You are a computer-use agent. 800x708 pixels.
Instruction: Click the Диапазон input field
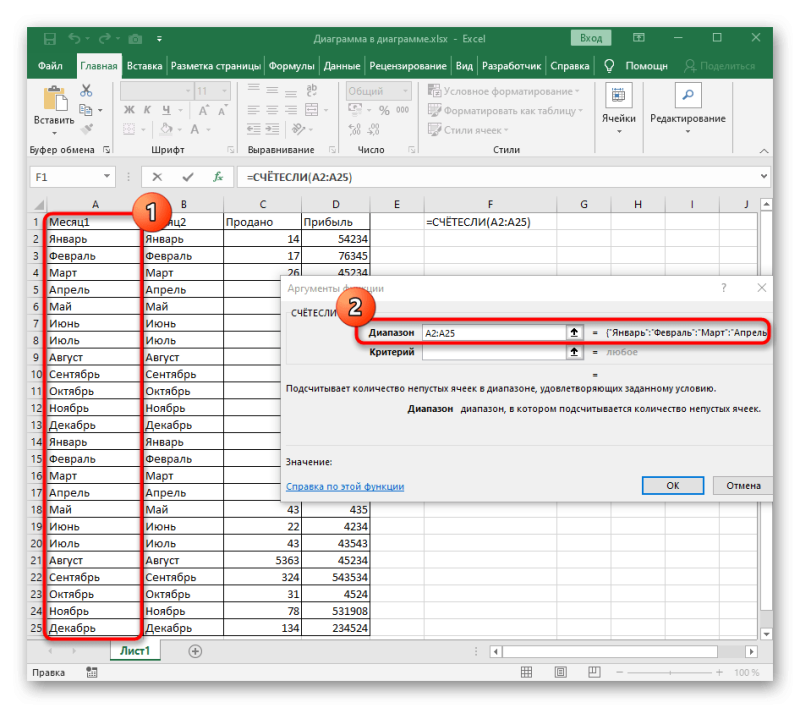[494, 333]
